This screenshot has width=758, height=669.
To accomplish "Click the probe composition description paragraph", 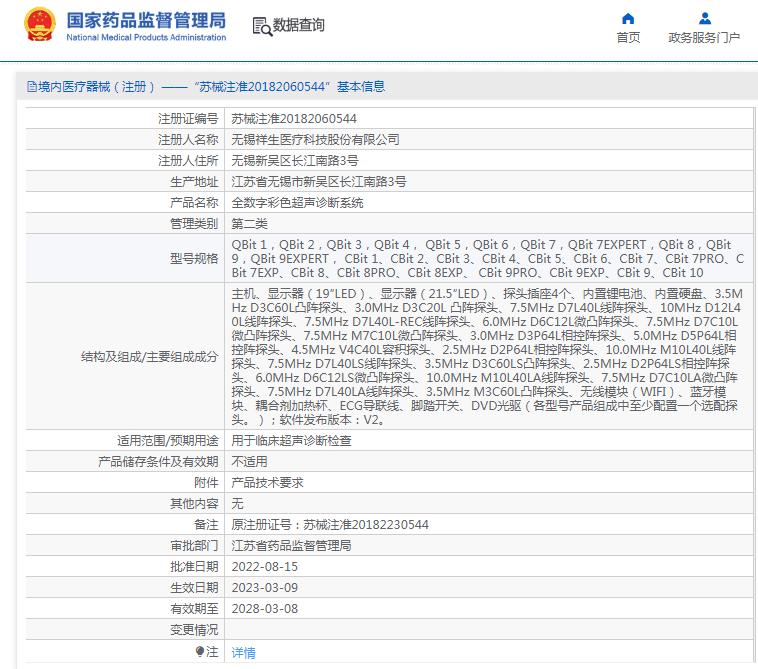I will tap(486, 357).
